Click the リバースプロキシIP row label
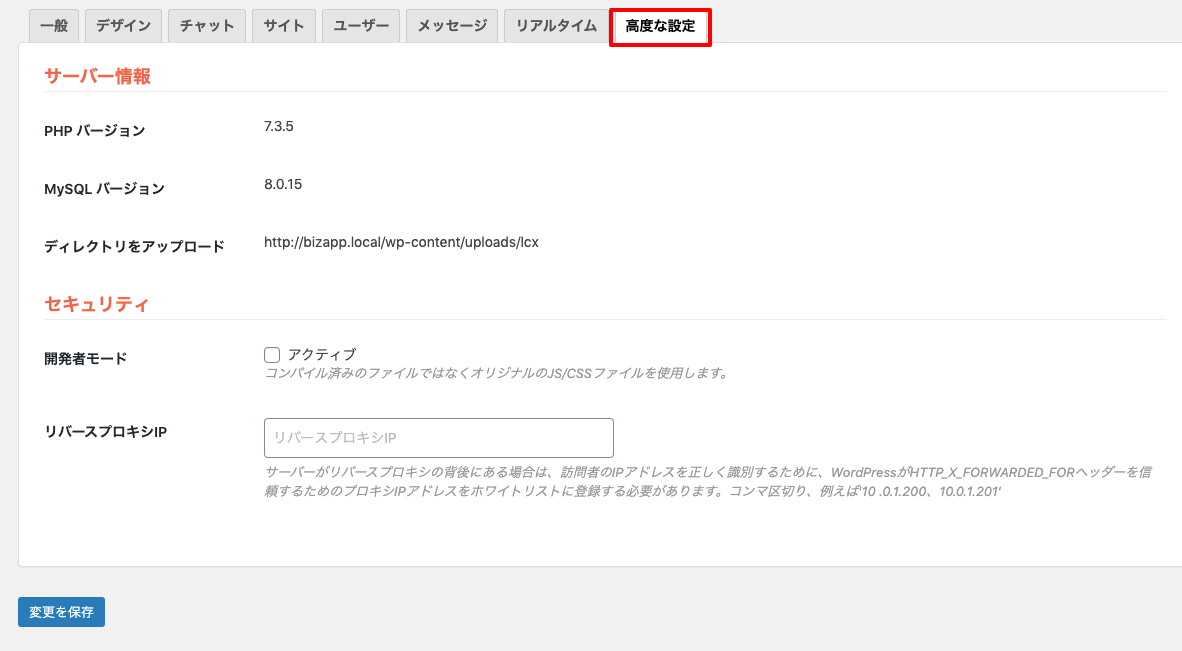 (x=106, y=432)
